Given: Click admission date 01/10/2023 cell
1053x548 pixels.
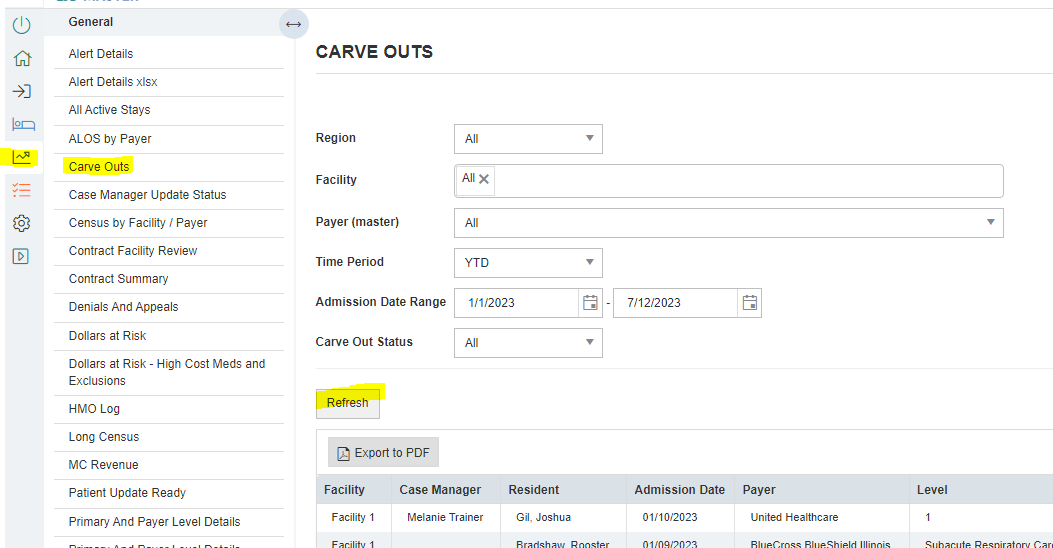Looking at the screenshot, I should pyautogui.click(x=670, y=518).
